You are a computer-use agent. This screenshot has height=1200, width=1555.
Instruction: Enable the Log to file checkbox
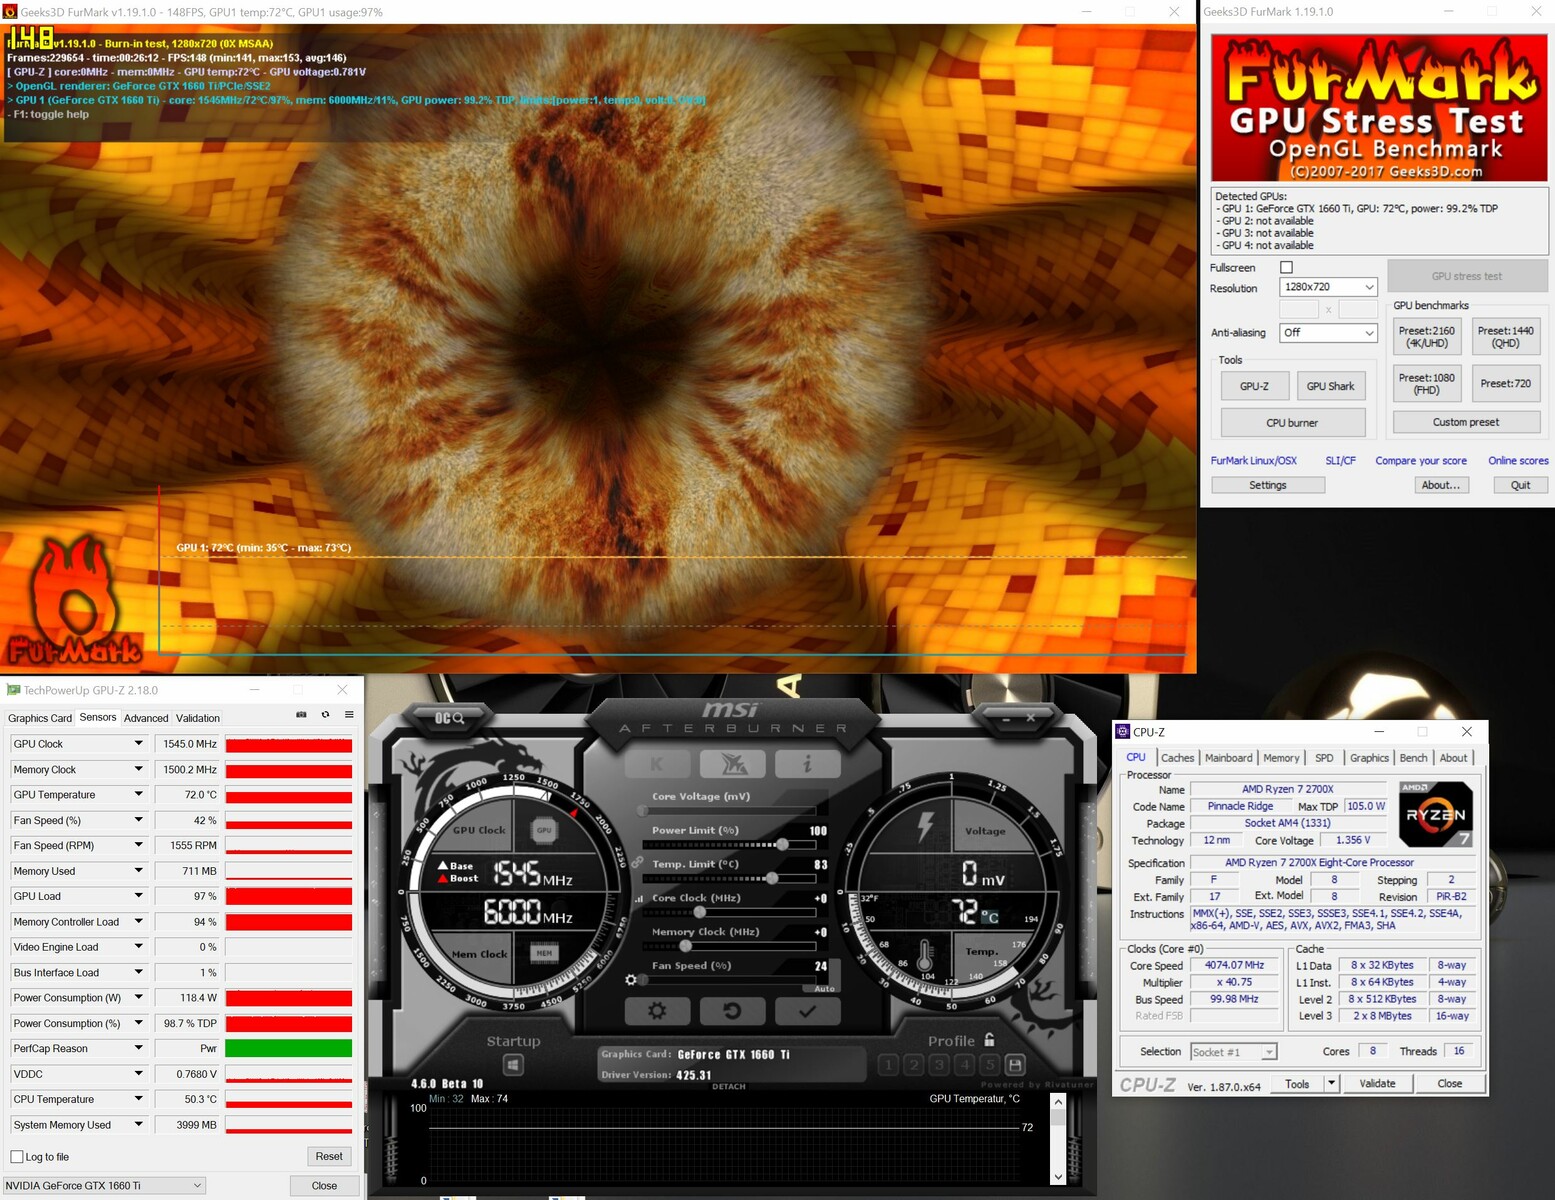click(x=17, y=1157)
